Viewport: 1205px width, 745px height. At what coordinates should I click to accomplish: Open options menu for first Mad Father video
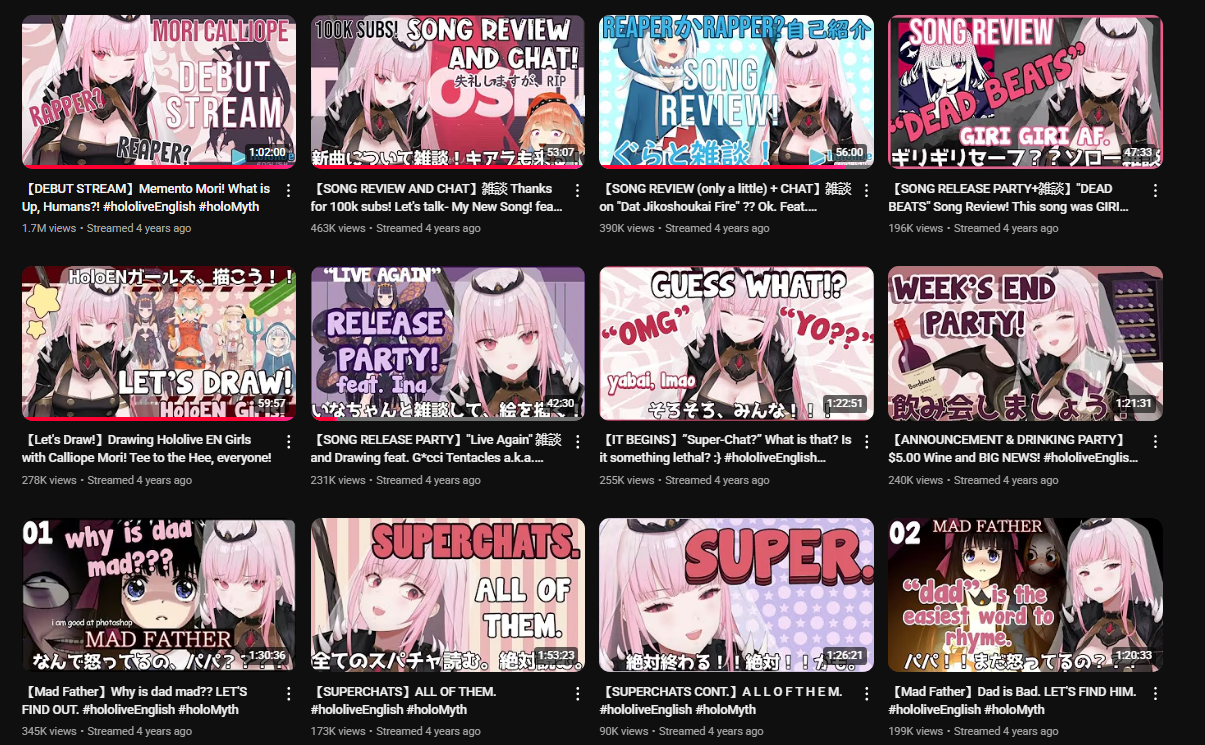click(288, 693)
